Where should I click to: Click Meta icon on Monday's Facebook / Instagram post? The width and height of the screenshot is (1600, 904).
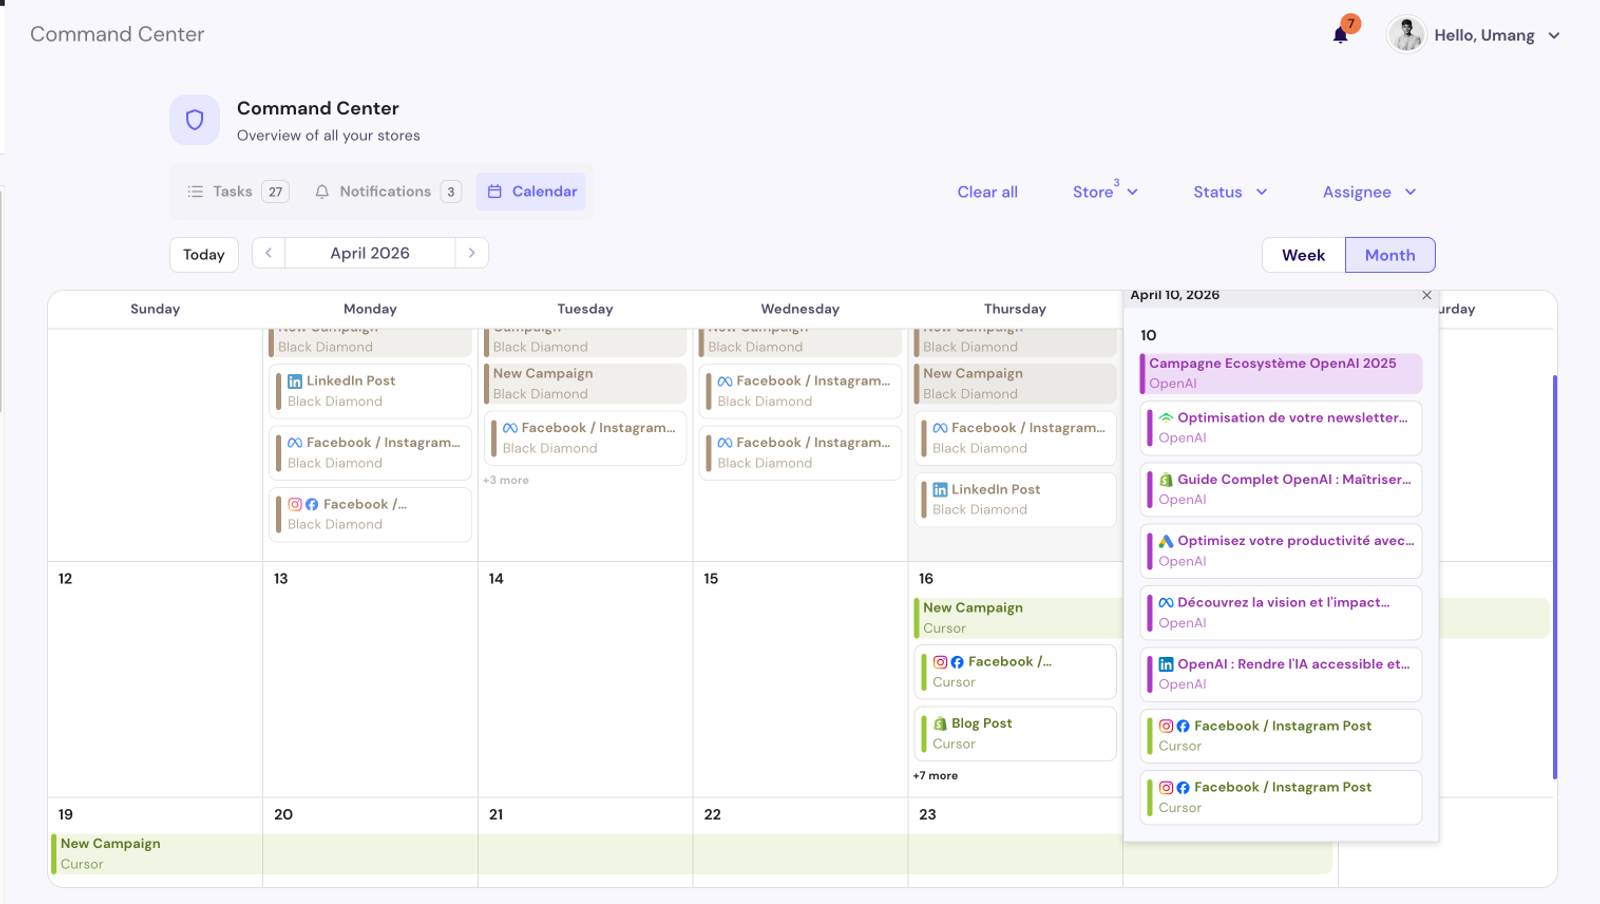295,443
